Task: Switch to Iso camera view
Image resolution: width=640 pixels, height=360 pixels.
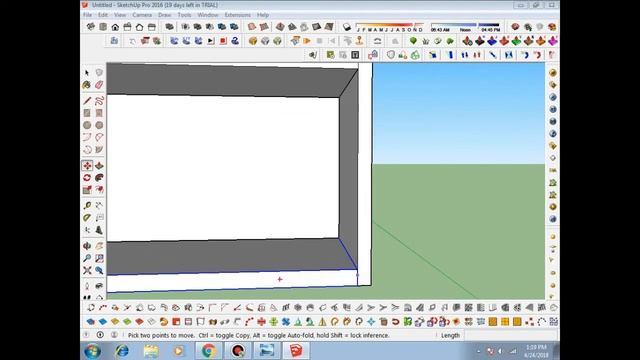Action: (91, 27)
